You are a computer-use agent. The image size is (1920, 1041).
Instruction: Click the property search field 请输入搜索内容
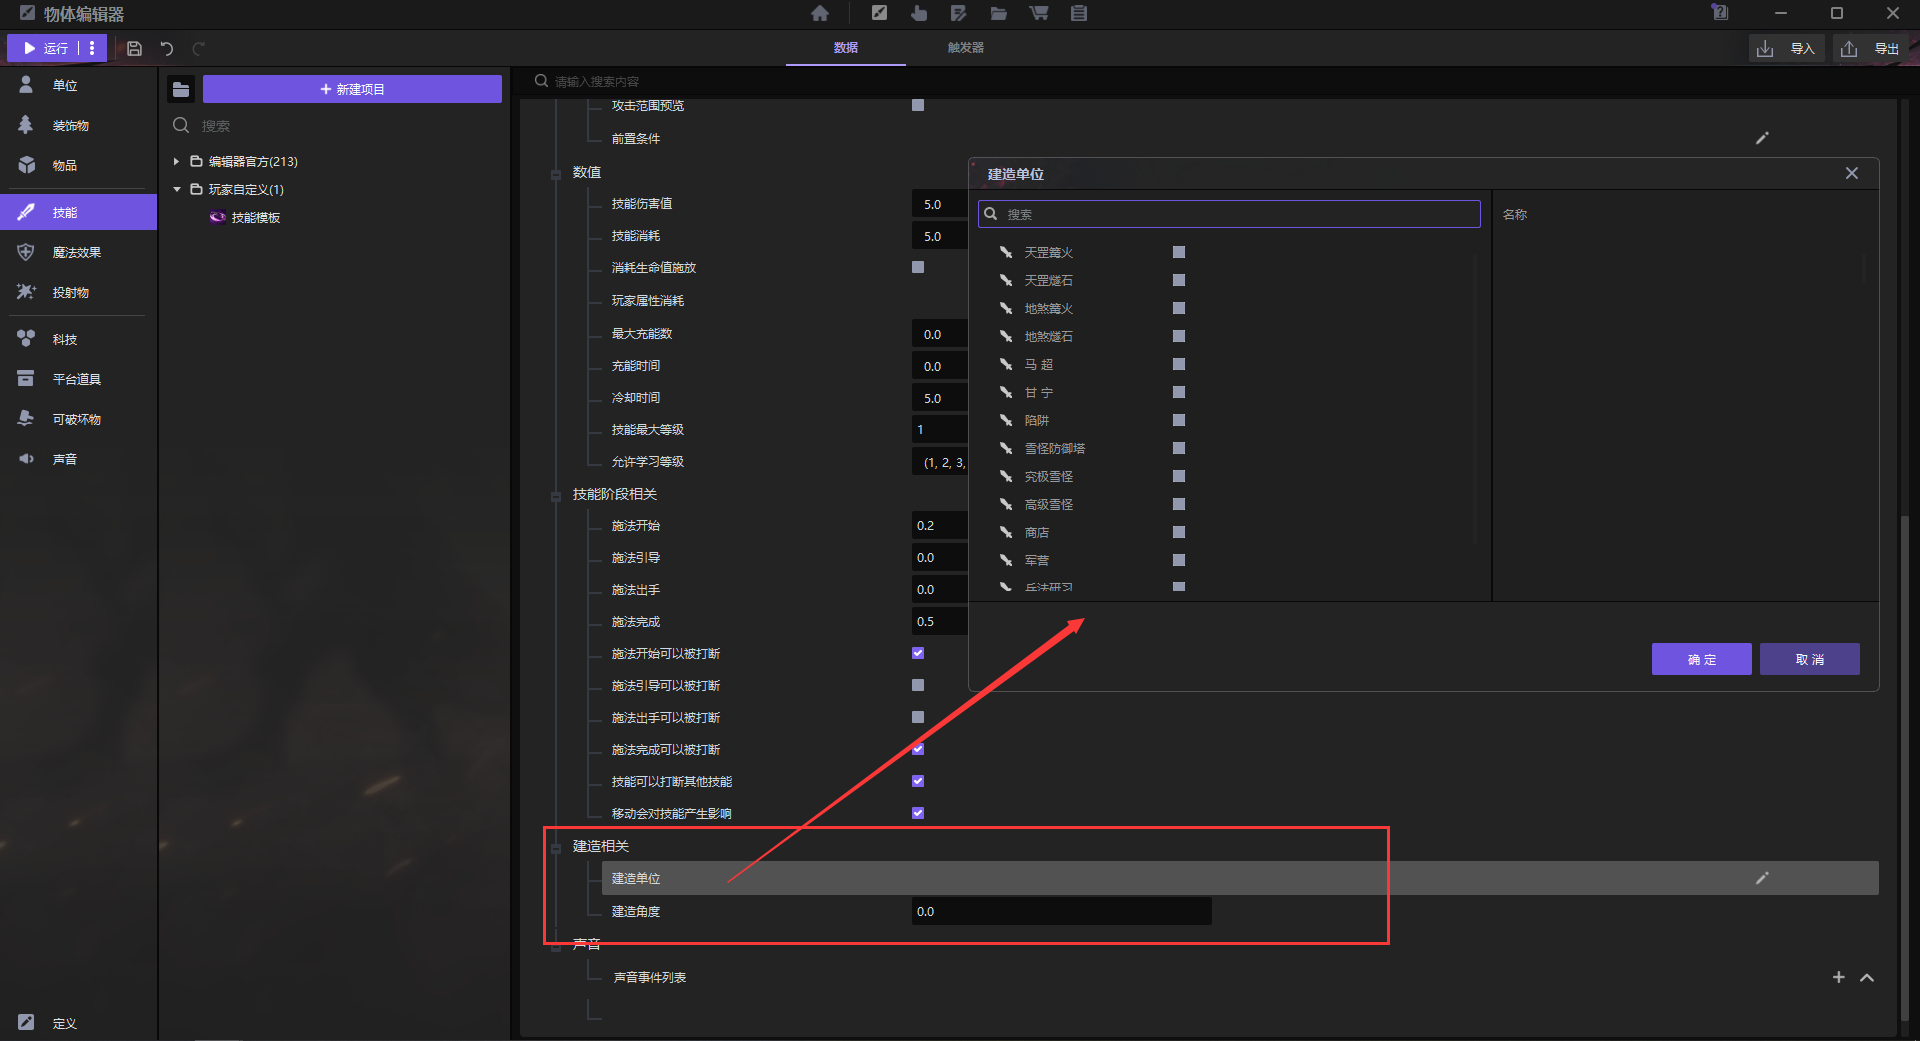click(x=1208, y=81)
